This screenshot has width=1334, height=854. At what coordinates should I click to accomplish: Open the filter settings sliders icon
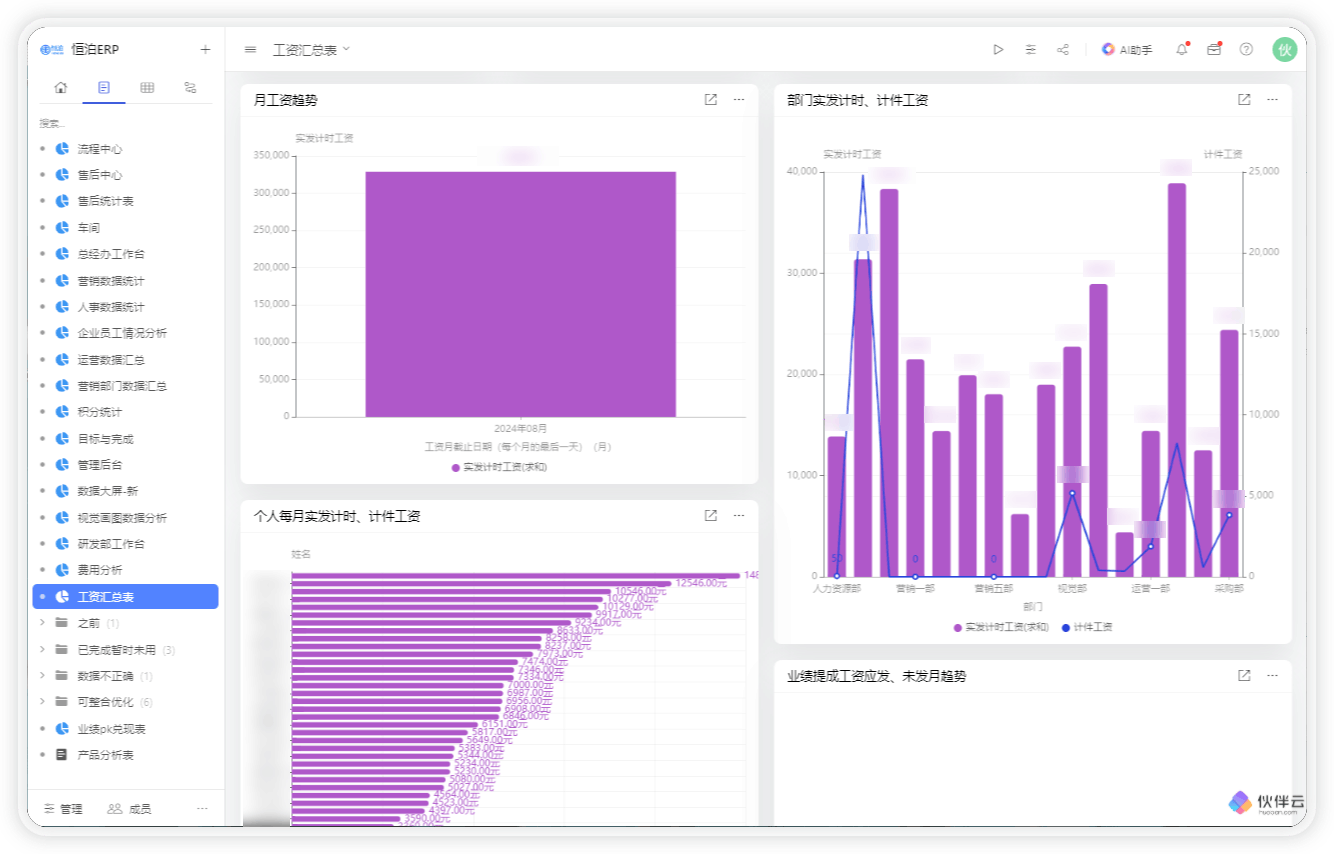click(x=1030, y=49)
